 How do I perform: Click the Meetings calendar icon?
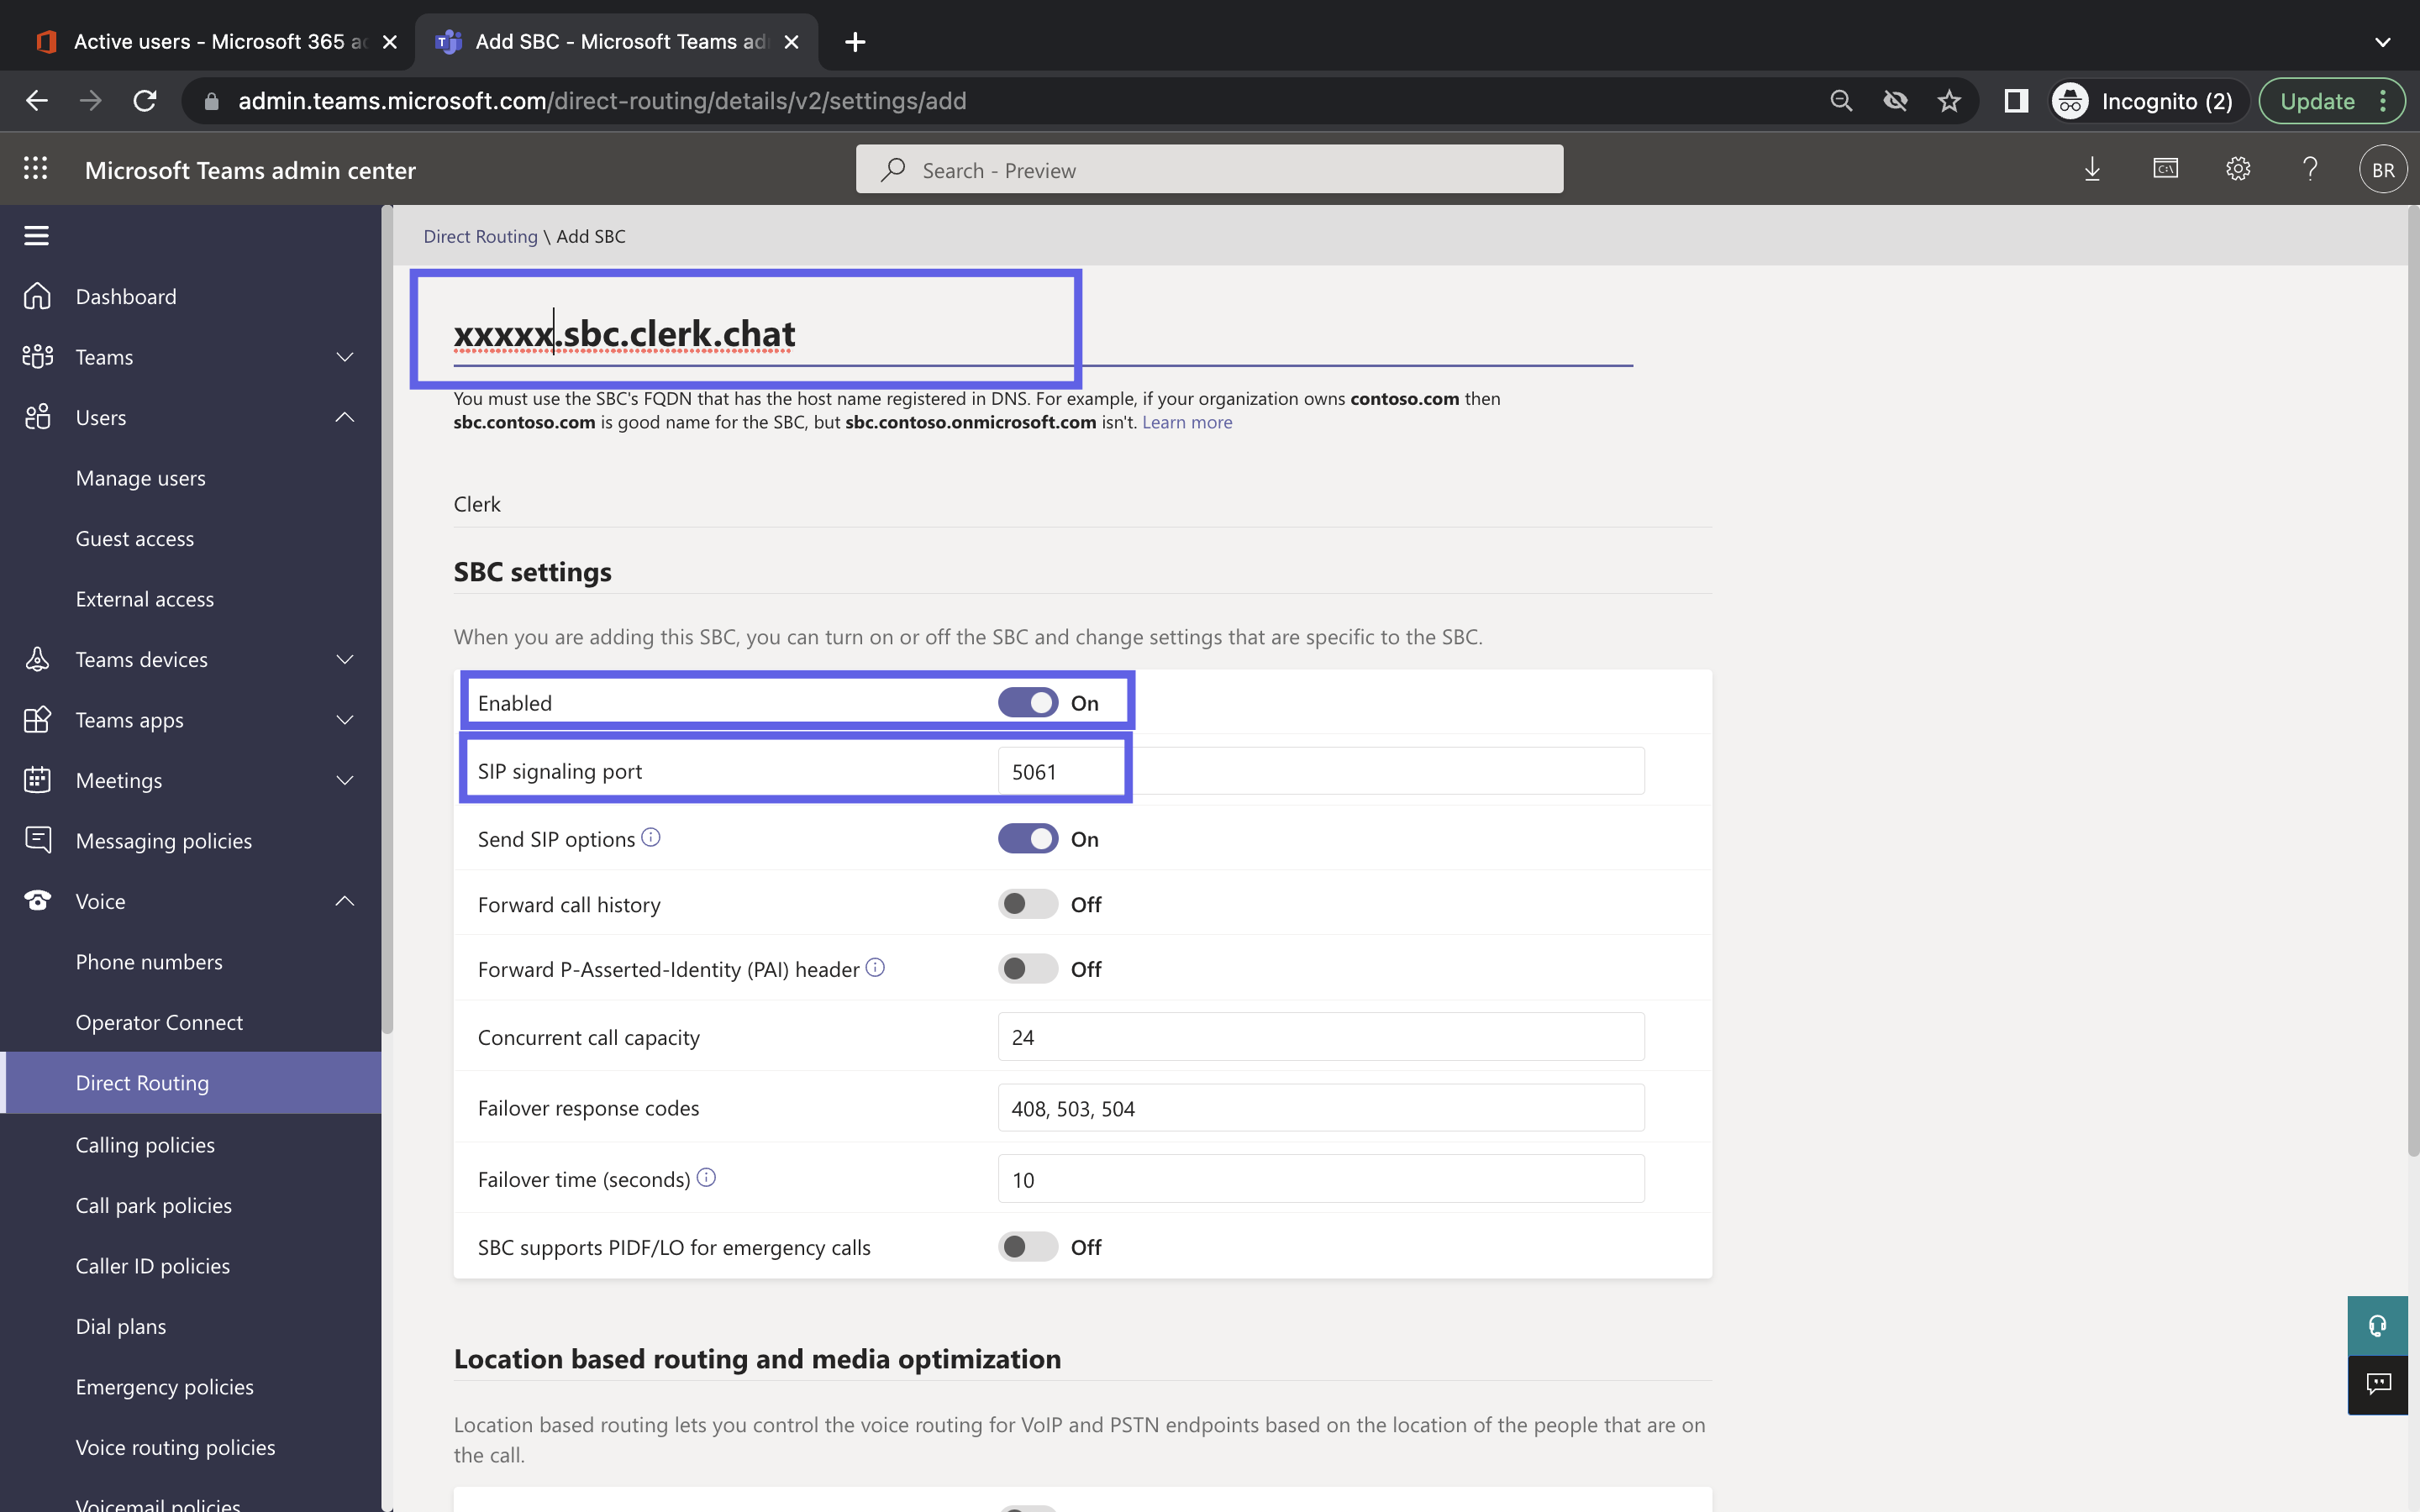click(x=37, y=780)
